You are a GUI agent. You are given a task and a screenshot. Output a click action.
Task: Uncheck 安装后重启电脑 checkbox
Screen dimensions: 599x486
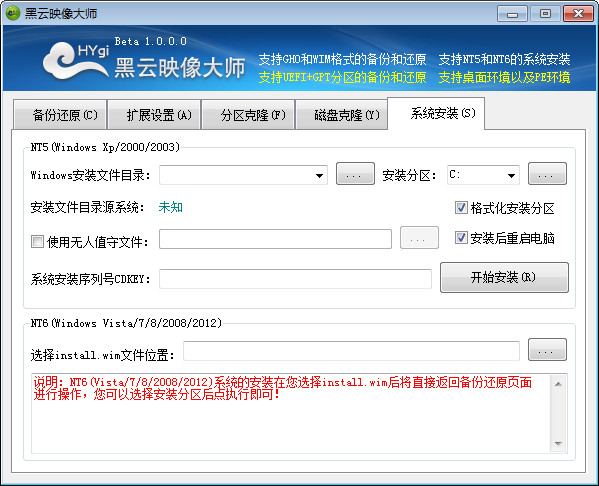(x=461, y=238)
